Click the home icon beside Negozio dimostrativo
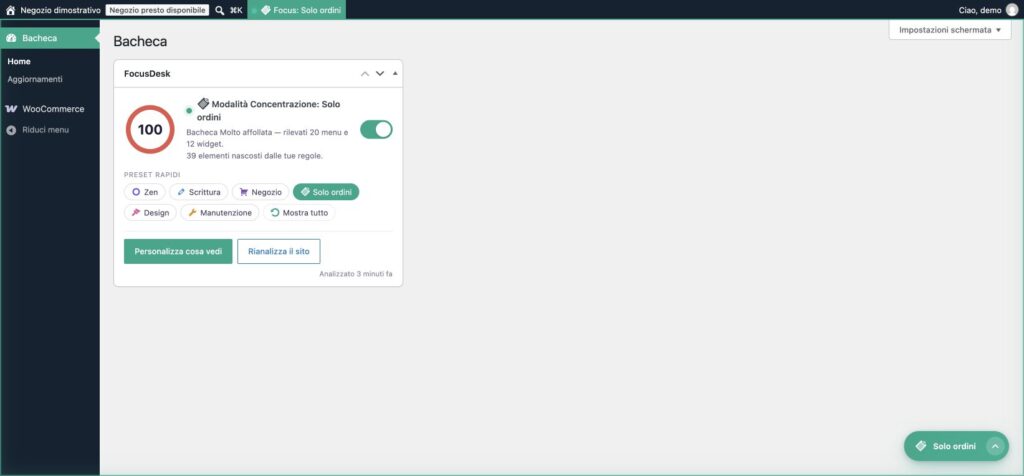Image resolution: width=1024 pixels, height=476 pixels. point(10,10)
